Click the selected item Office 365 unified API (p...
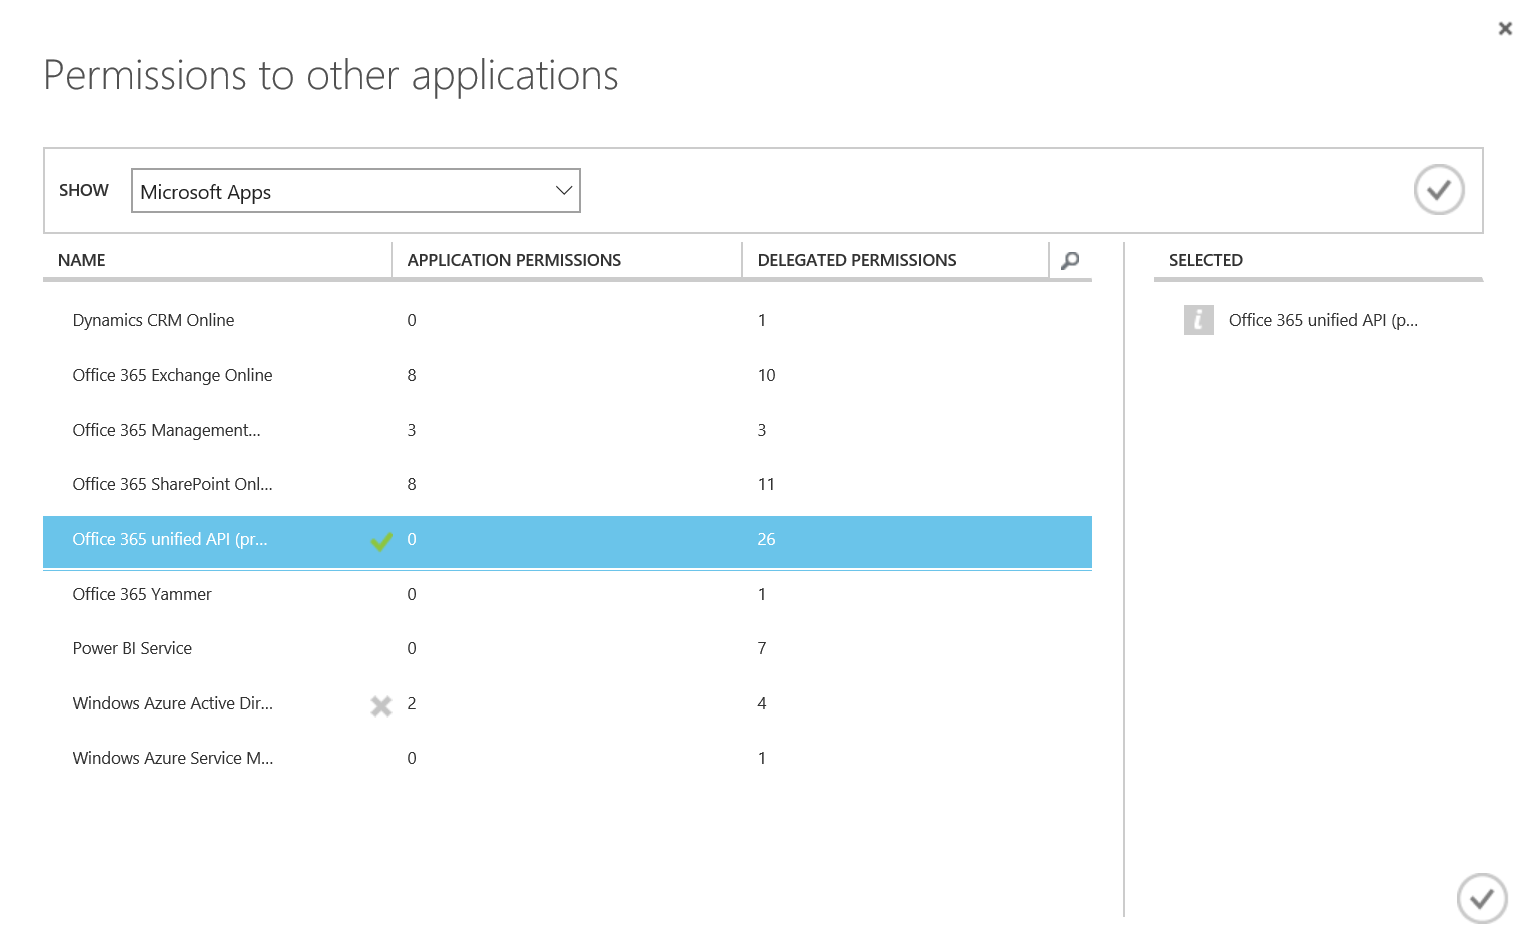 click(1323, 320)
